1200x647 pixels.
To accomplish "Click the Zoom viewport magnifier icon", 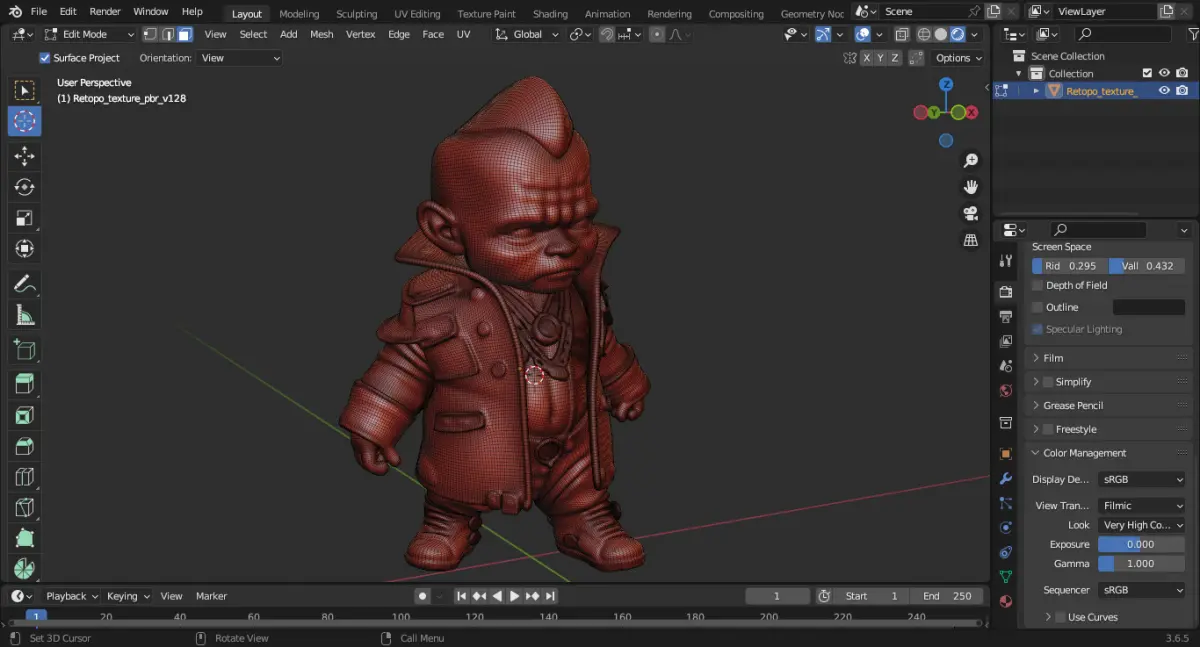I will point(970,161).
